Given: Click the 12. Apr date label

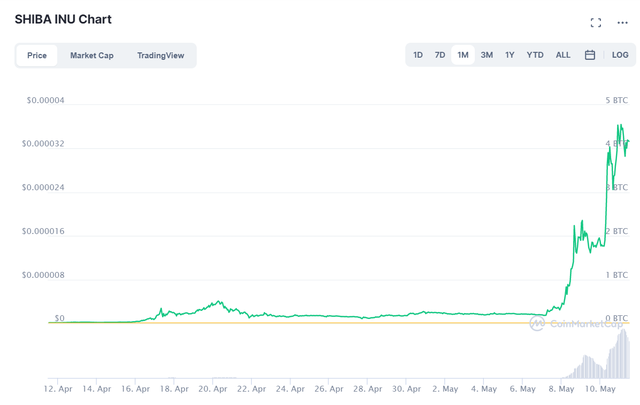Looking at the screenshot, I should (x=58, y=389).
